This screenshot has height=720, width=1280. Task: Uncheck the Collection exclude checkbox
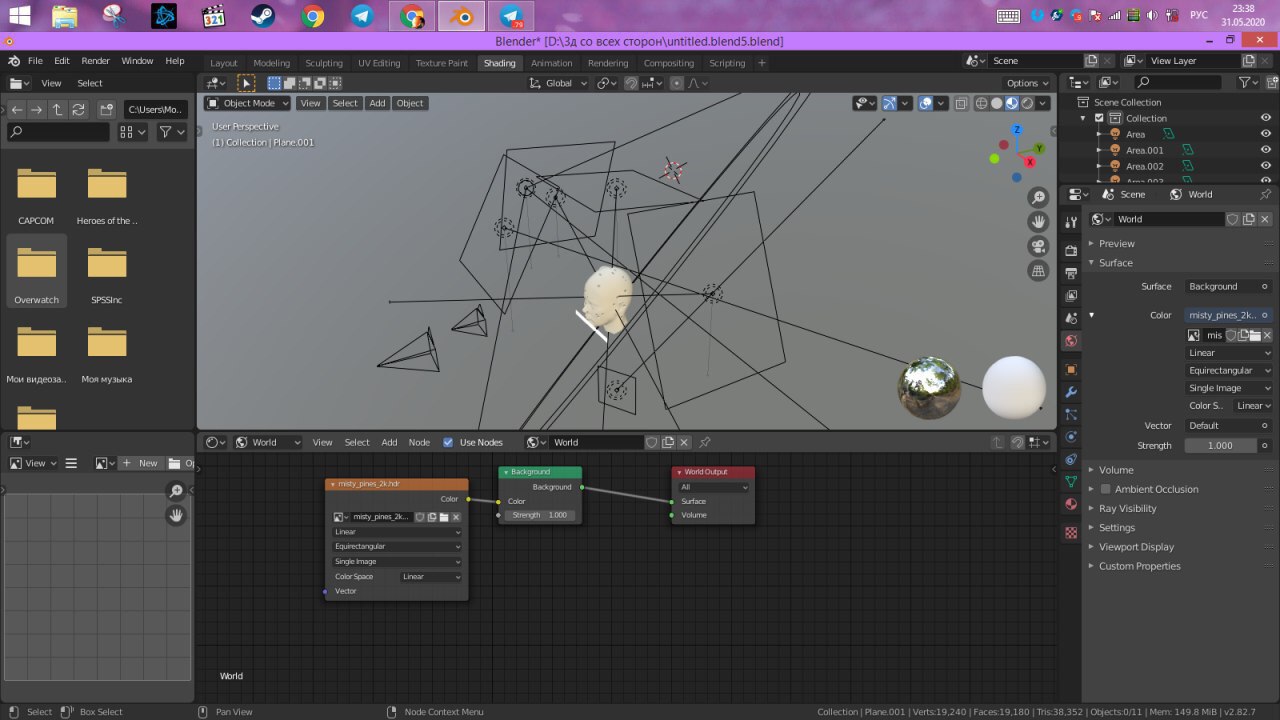1099,118
